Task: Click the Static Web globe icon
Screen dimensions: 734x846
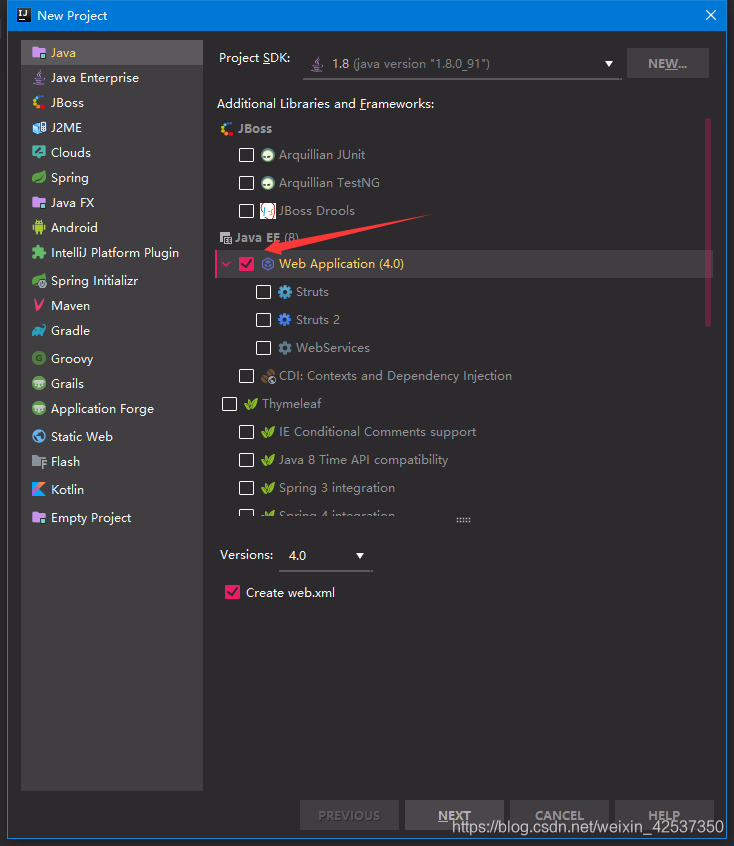Action: point(39,436)
